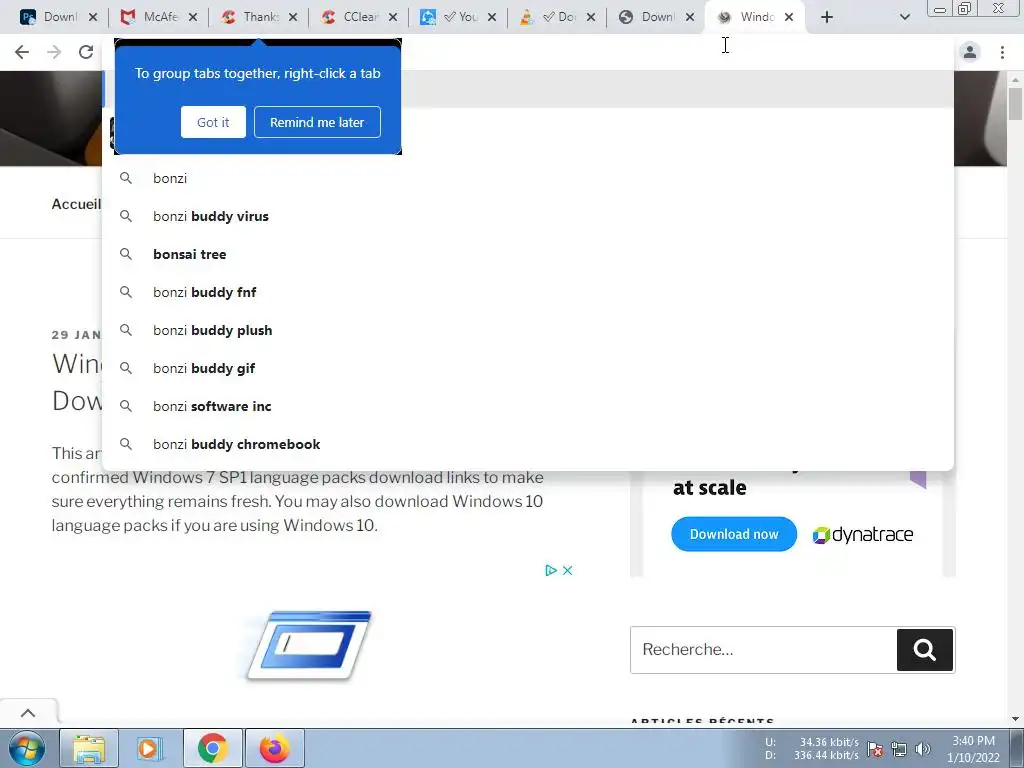Select 'bonzi buddy gif' suggestion

(528, 368)
